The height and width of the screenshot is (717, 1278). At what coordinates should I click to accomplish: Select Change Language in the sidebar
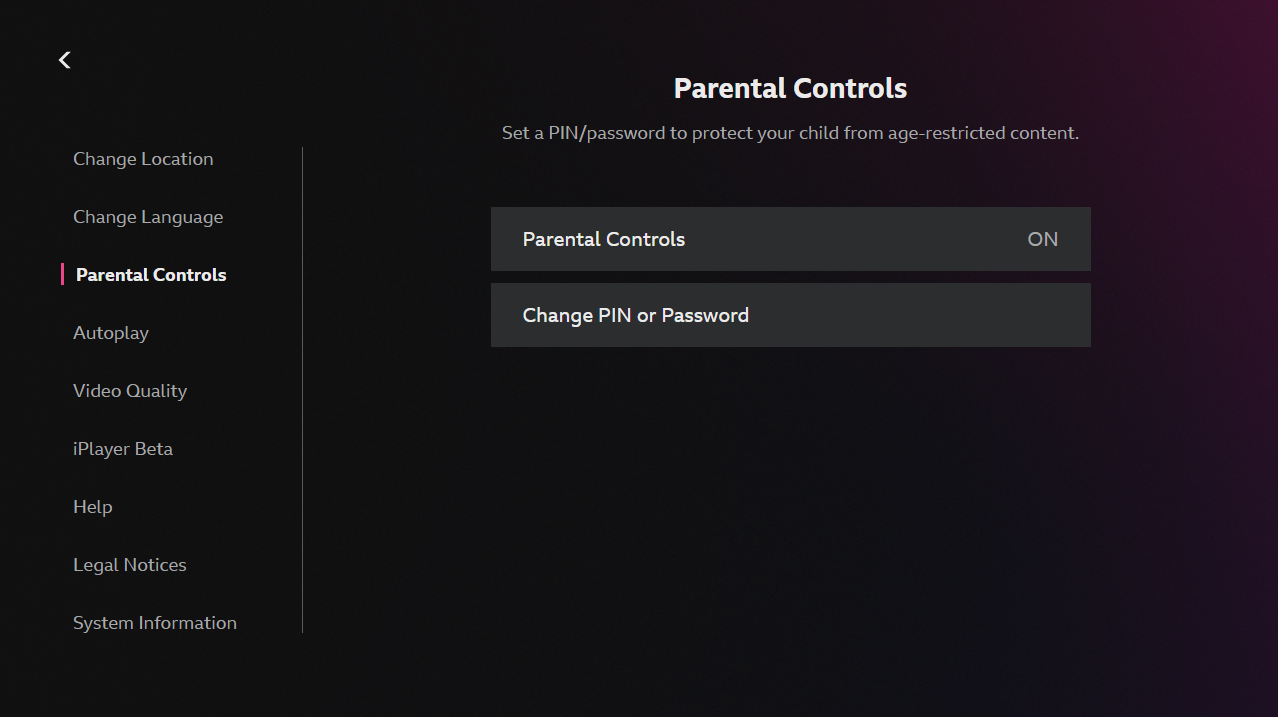coord(147,216)
